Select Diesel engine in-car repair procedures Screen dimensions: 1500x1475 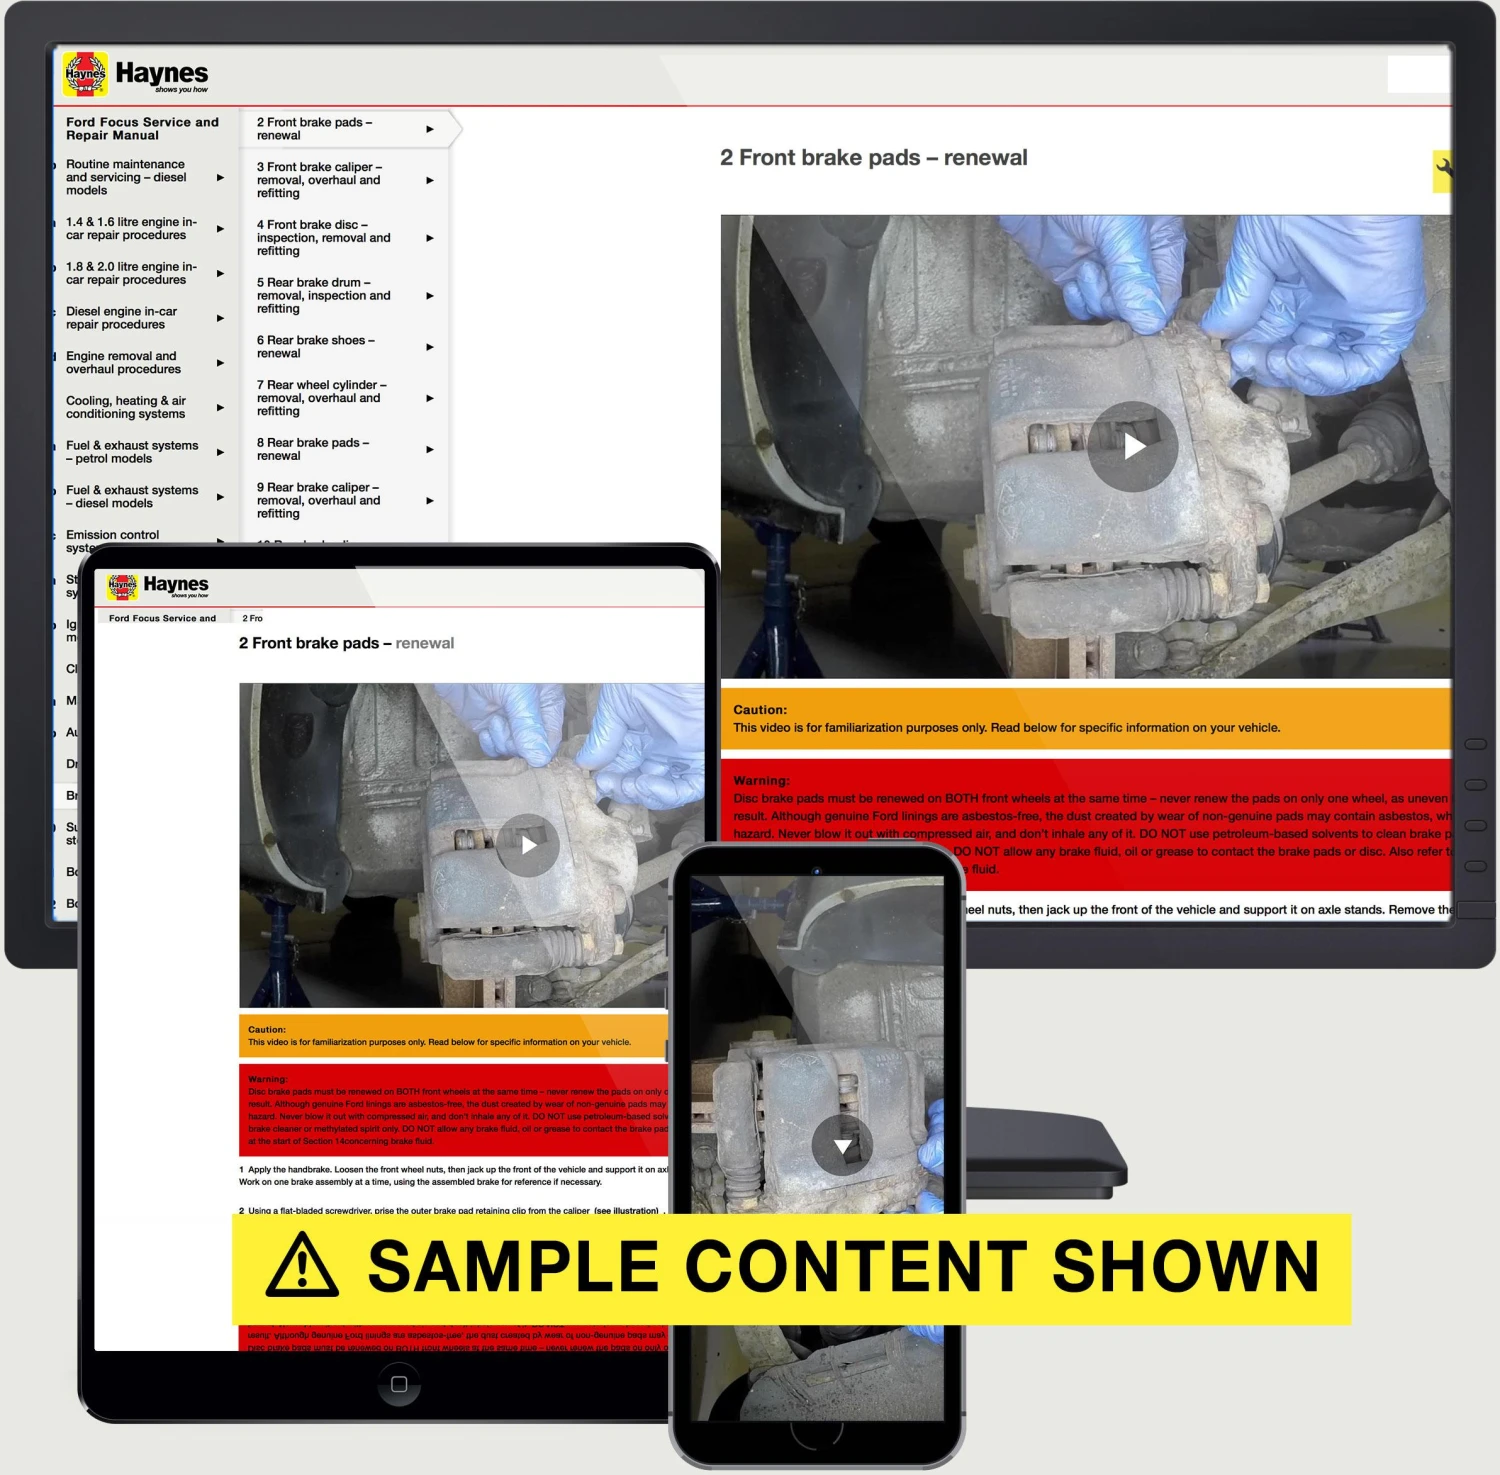pos(121,318)
